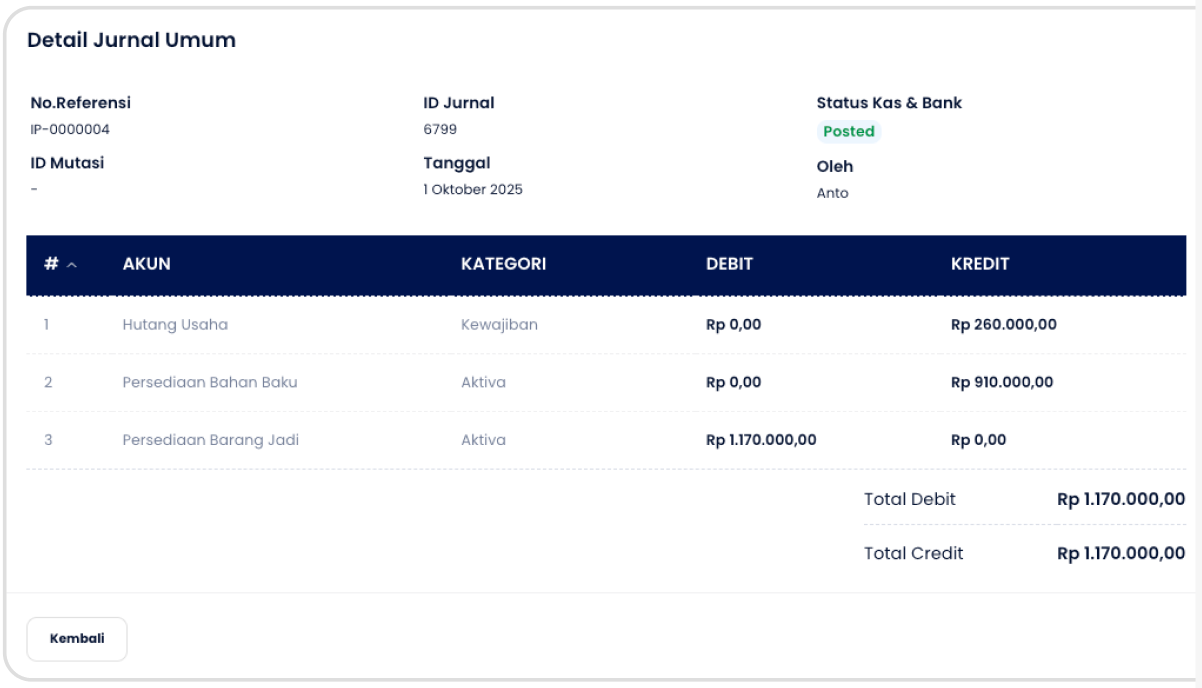The width and height of the screenshot is (1202, 688).
Task: Click the AKUN column header
Action: click(146, 264)
